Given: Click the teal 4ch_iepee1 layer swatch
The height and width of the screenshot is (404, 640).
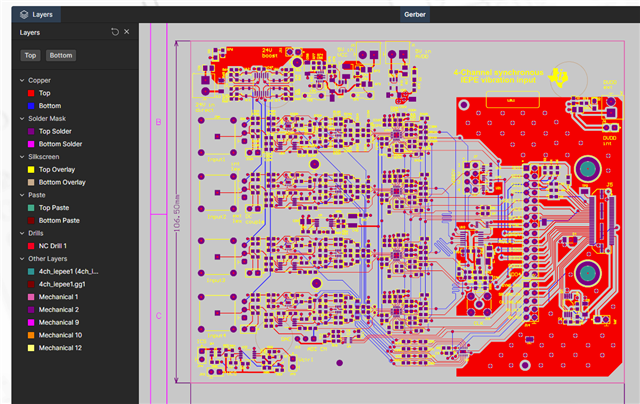Looking at the screenshot, I should click(x=31, y=271).
